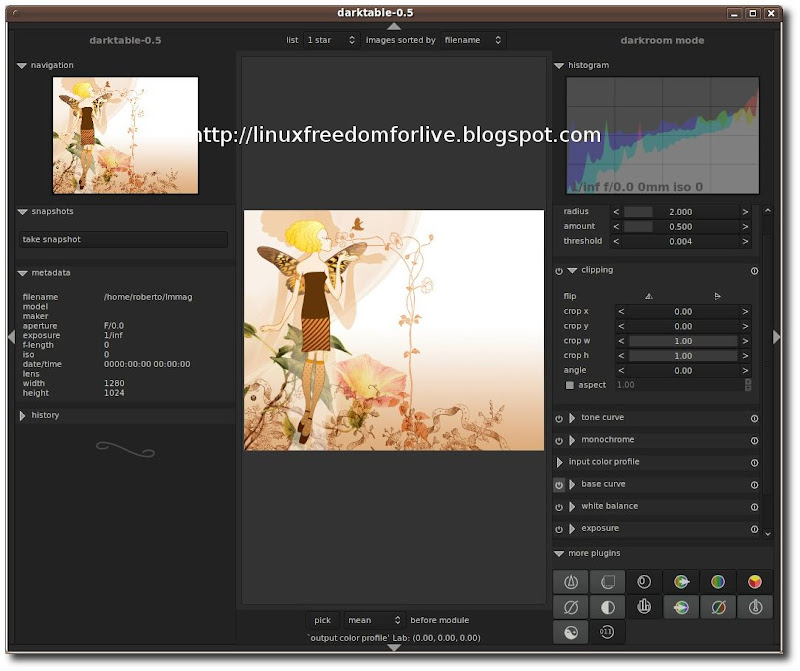800x671 pixels.
Task: Reset the input color profile module
Action: coord(754,463)
